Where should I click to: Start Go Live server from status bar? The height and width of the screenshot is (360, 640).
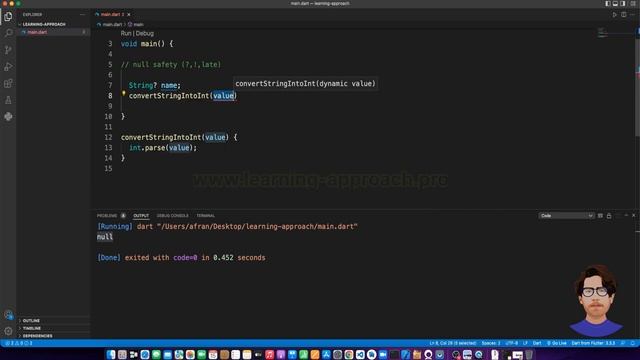(557, 343)
